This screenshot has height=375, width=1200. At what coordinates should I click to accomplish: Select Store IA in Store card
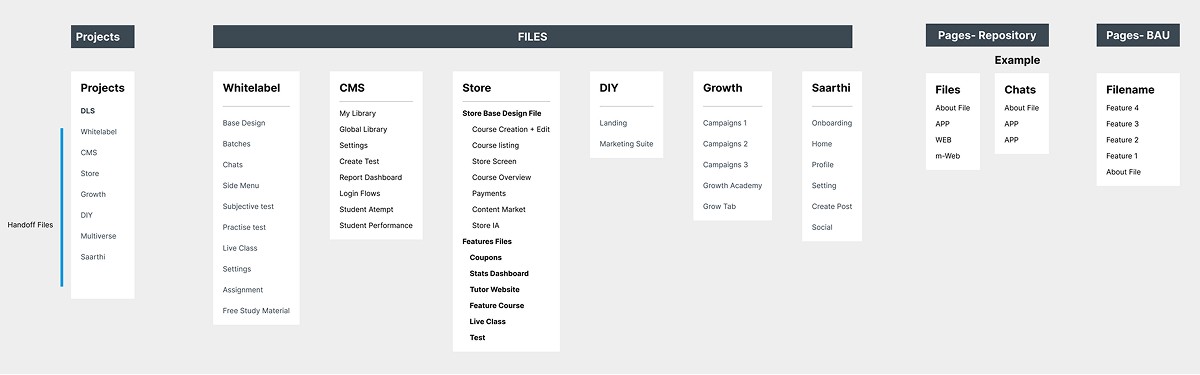(486, 225)
